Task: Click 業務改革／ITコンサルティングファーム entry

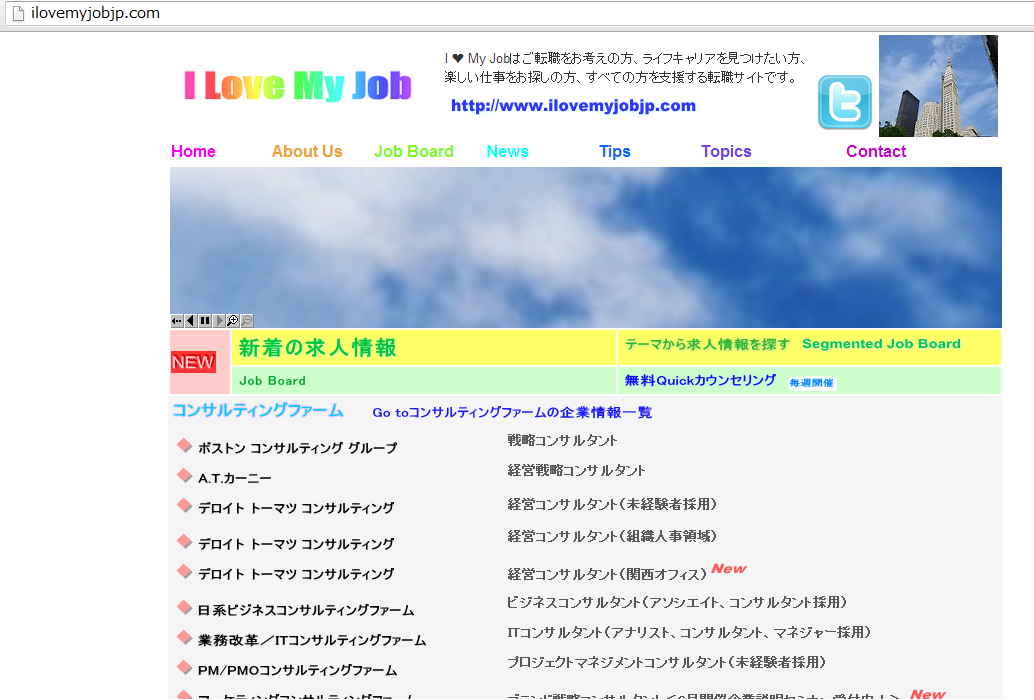Action: pyautogui.click(x=312, y=639)
